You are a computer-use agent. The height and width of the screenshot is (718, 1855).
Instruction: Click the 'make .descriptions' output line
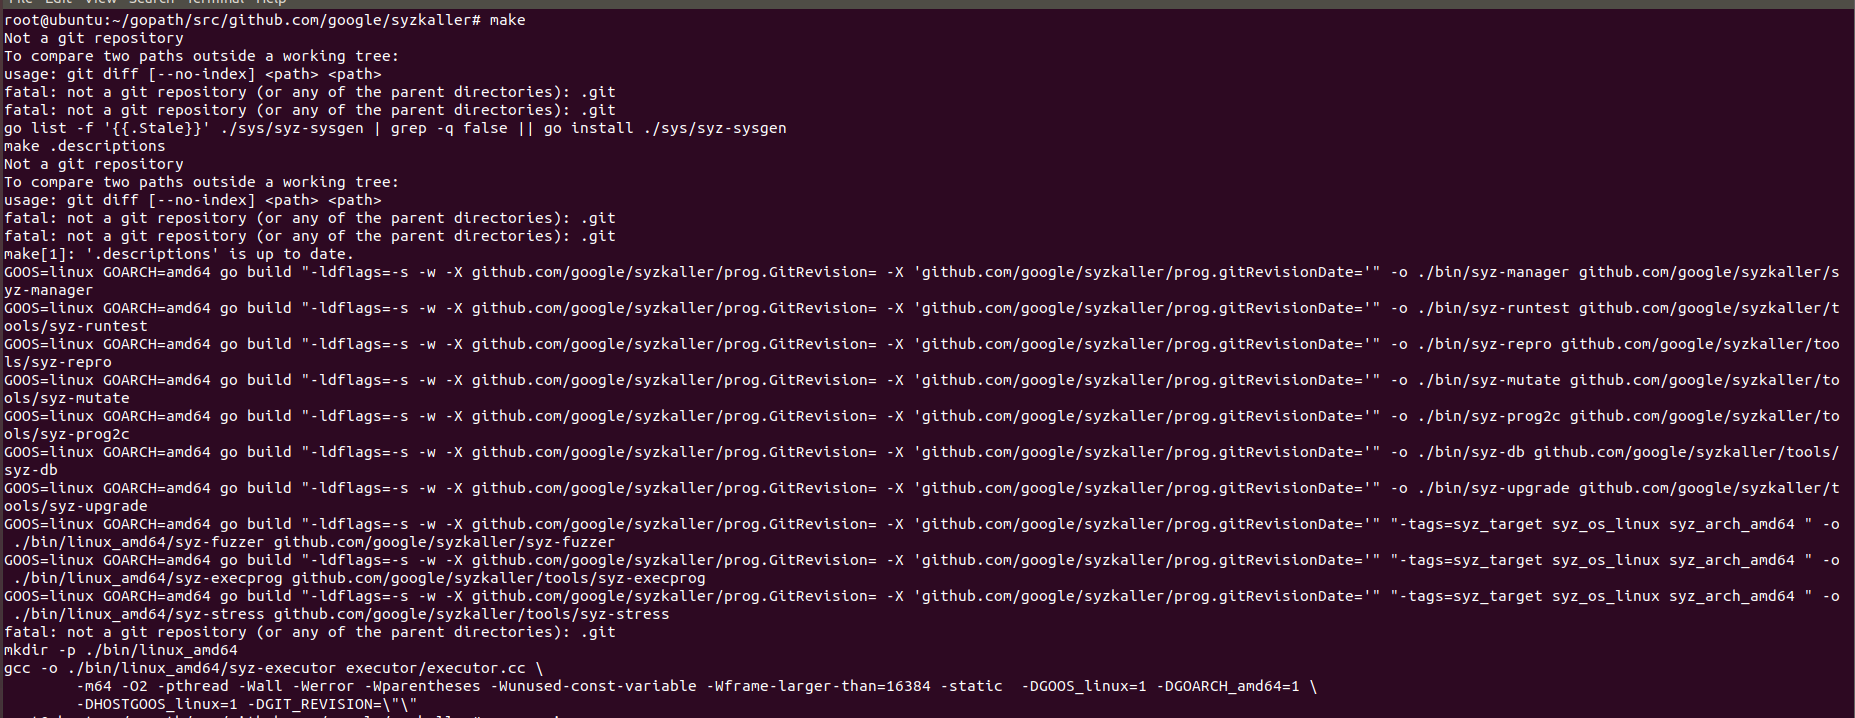point(85,146)
